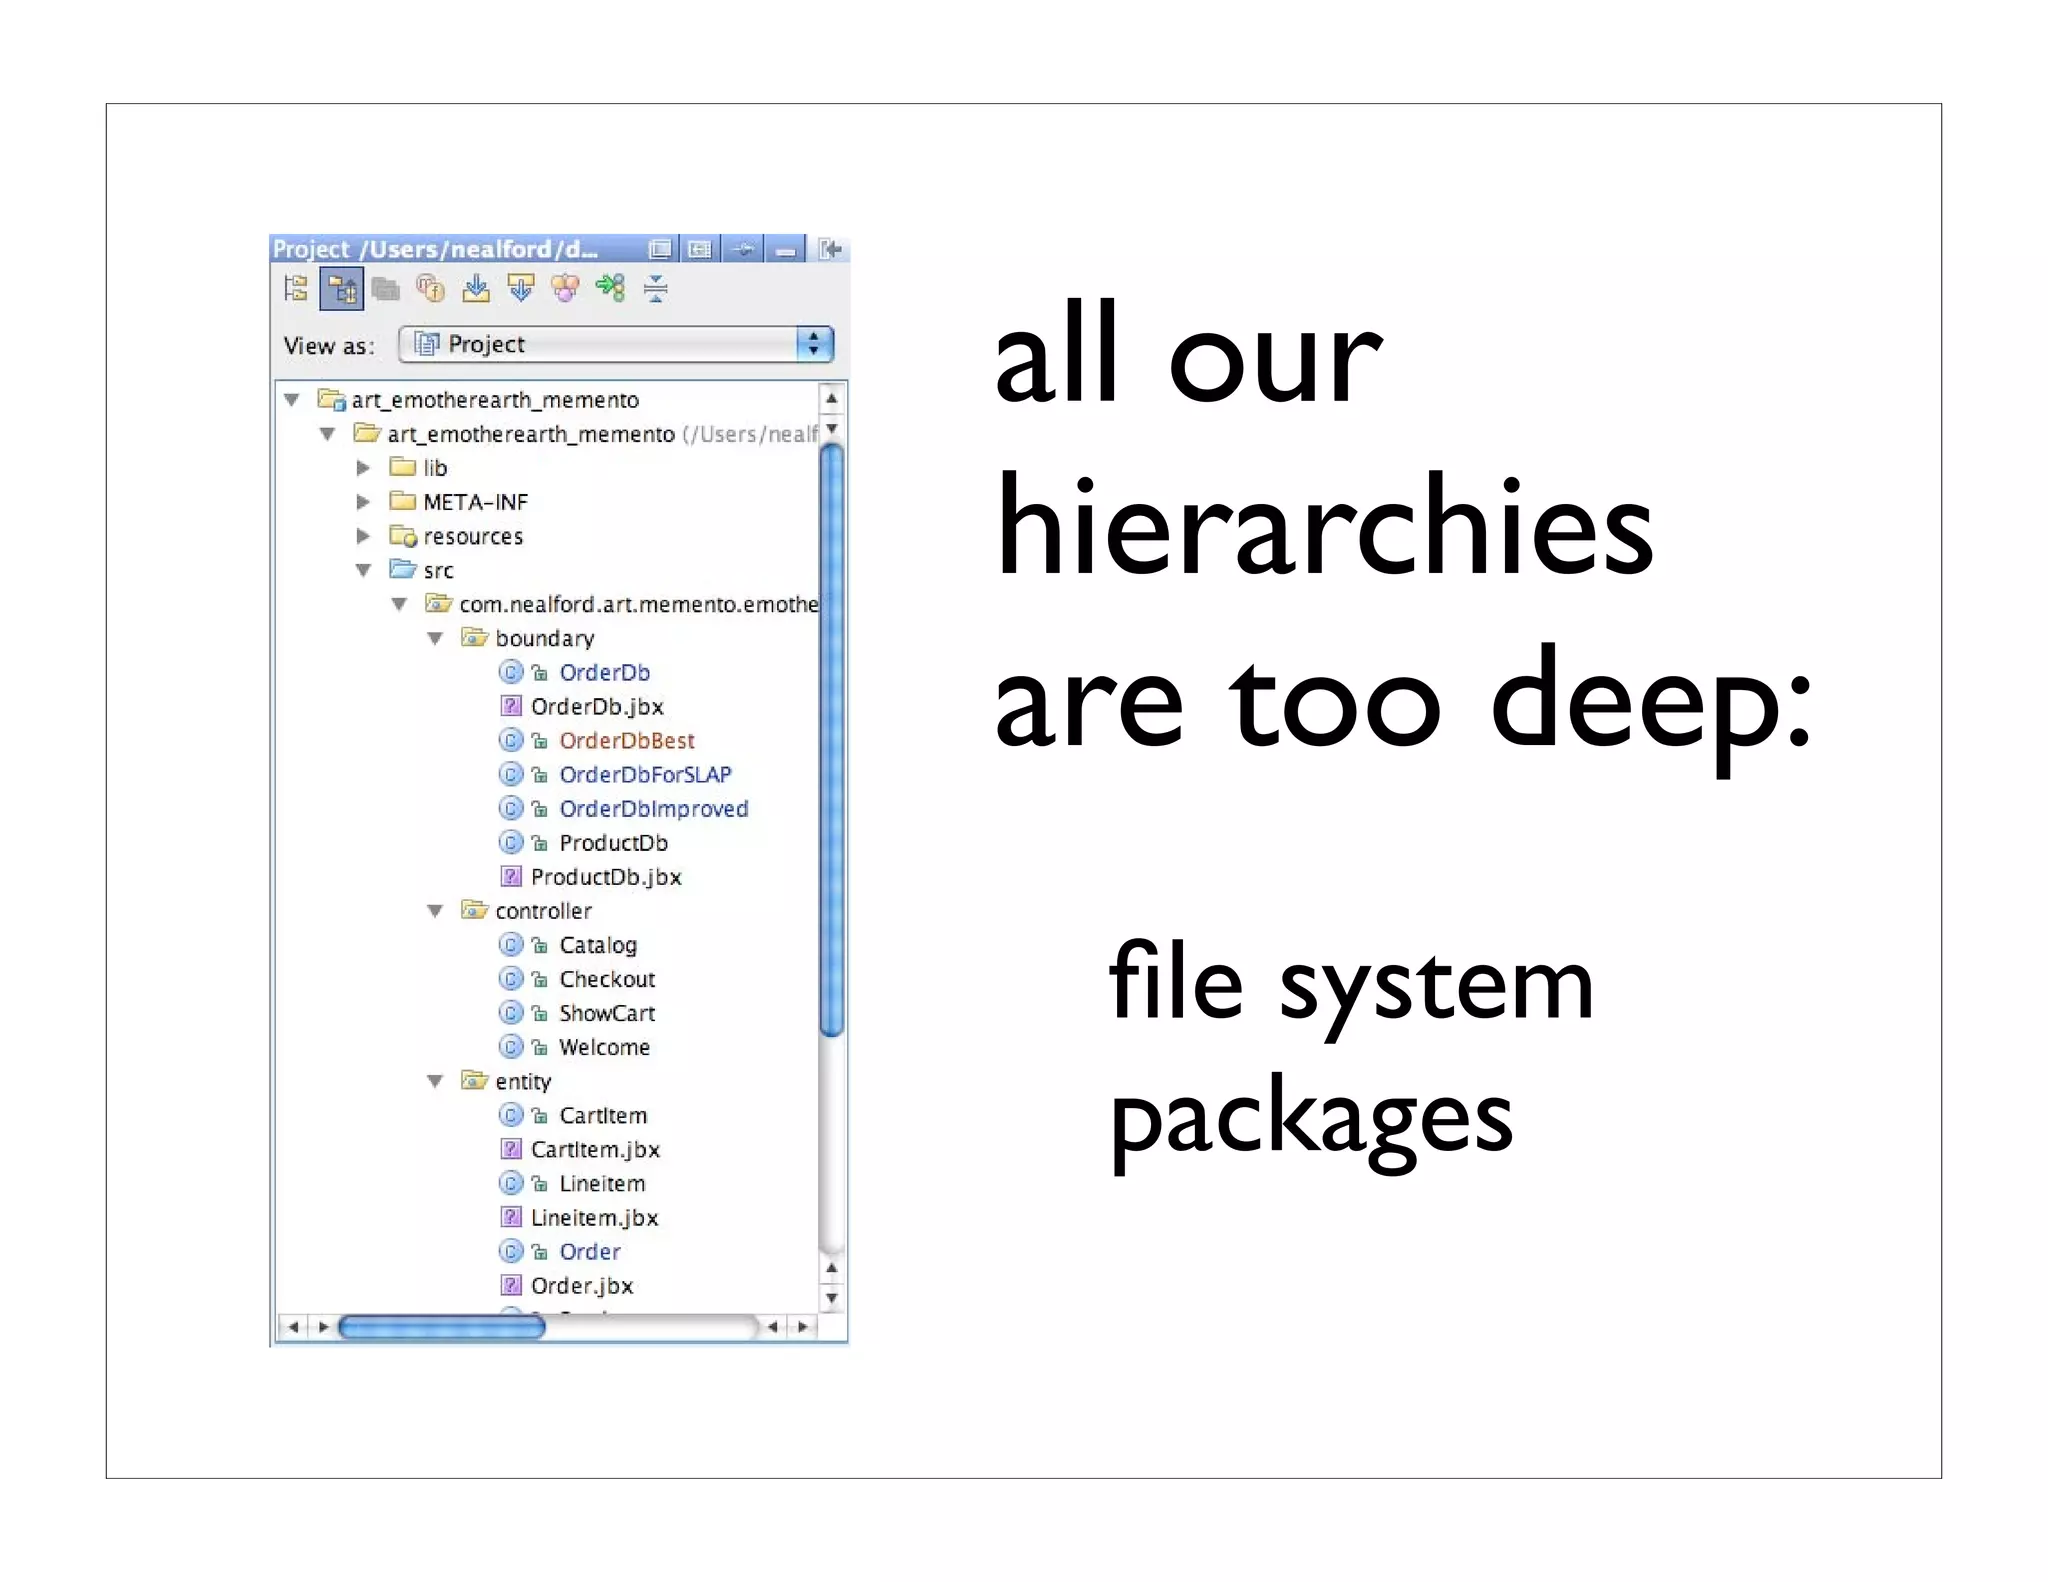This screenshot has height=1582, width=2048.
Task: Toggle the highlighted Flatten Packages toolbar button
Action: tap(341, 289)
